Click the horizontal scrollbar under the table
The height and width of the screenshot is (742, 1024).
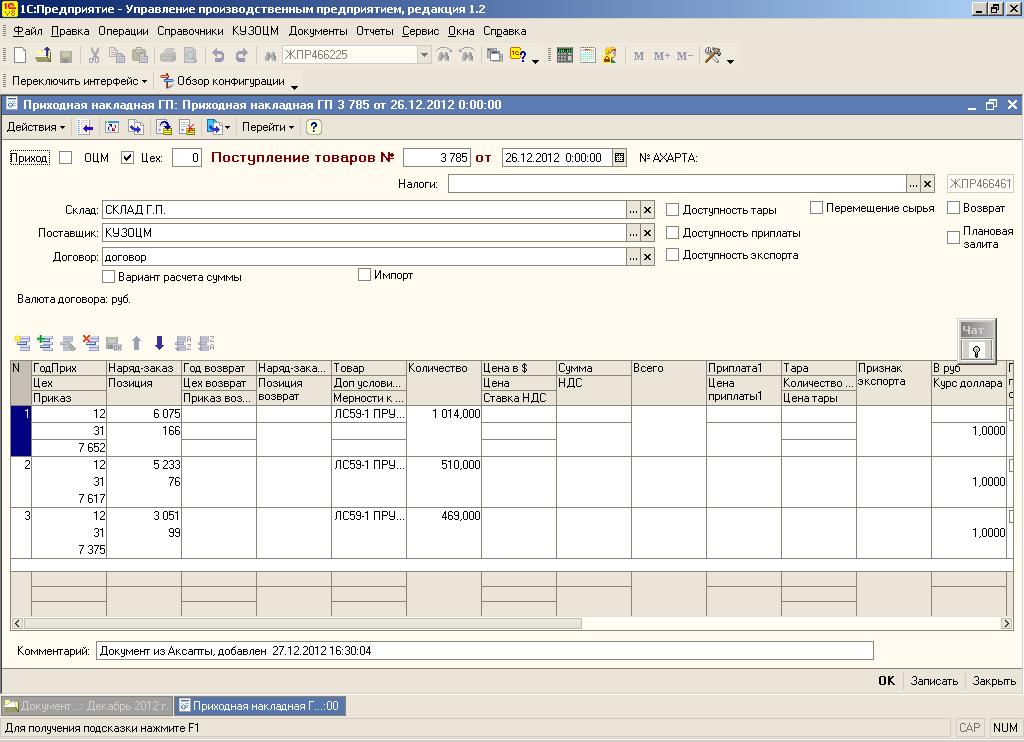click(300, 623)
